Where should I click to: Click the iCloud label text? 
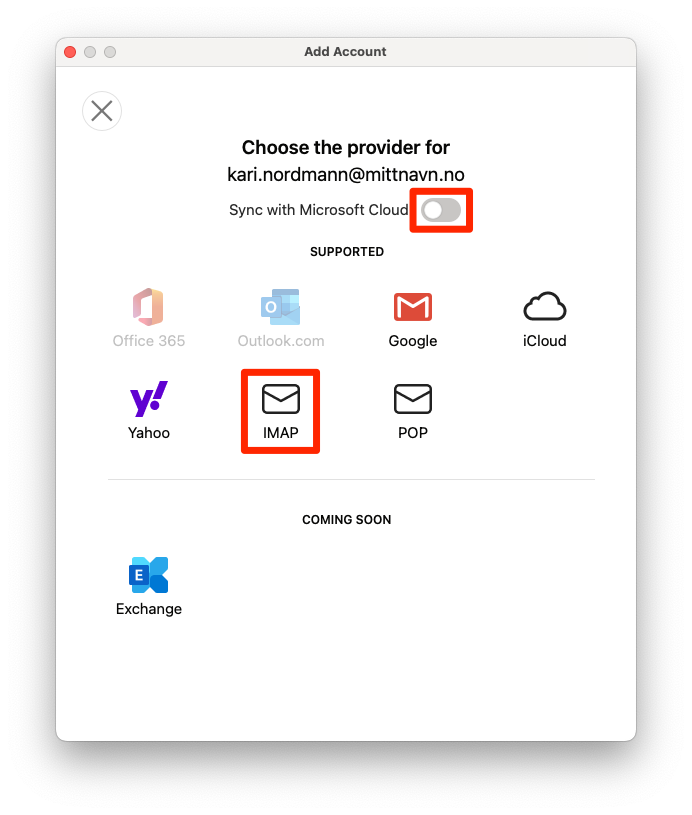click(x=544, y=341)
